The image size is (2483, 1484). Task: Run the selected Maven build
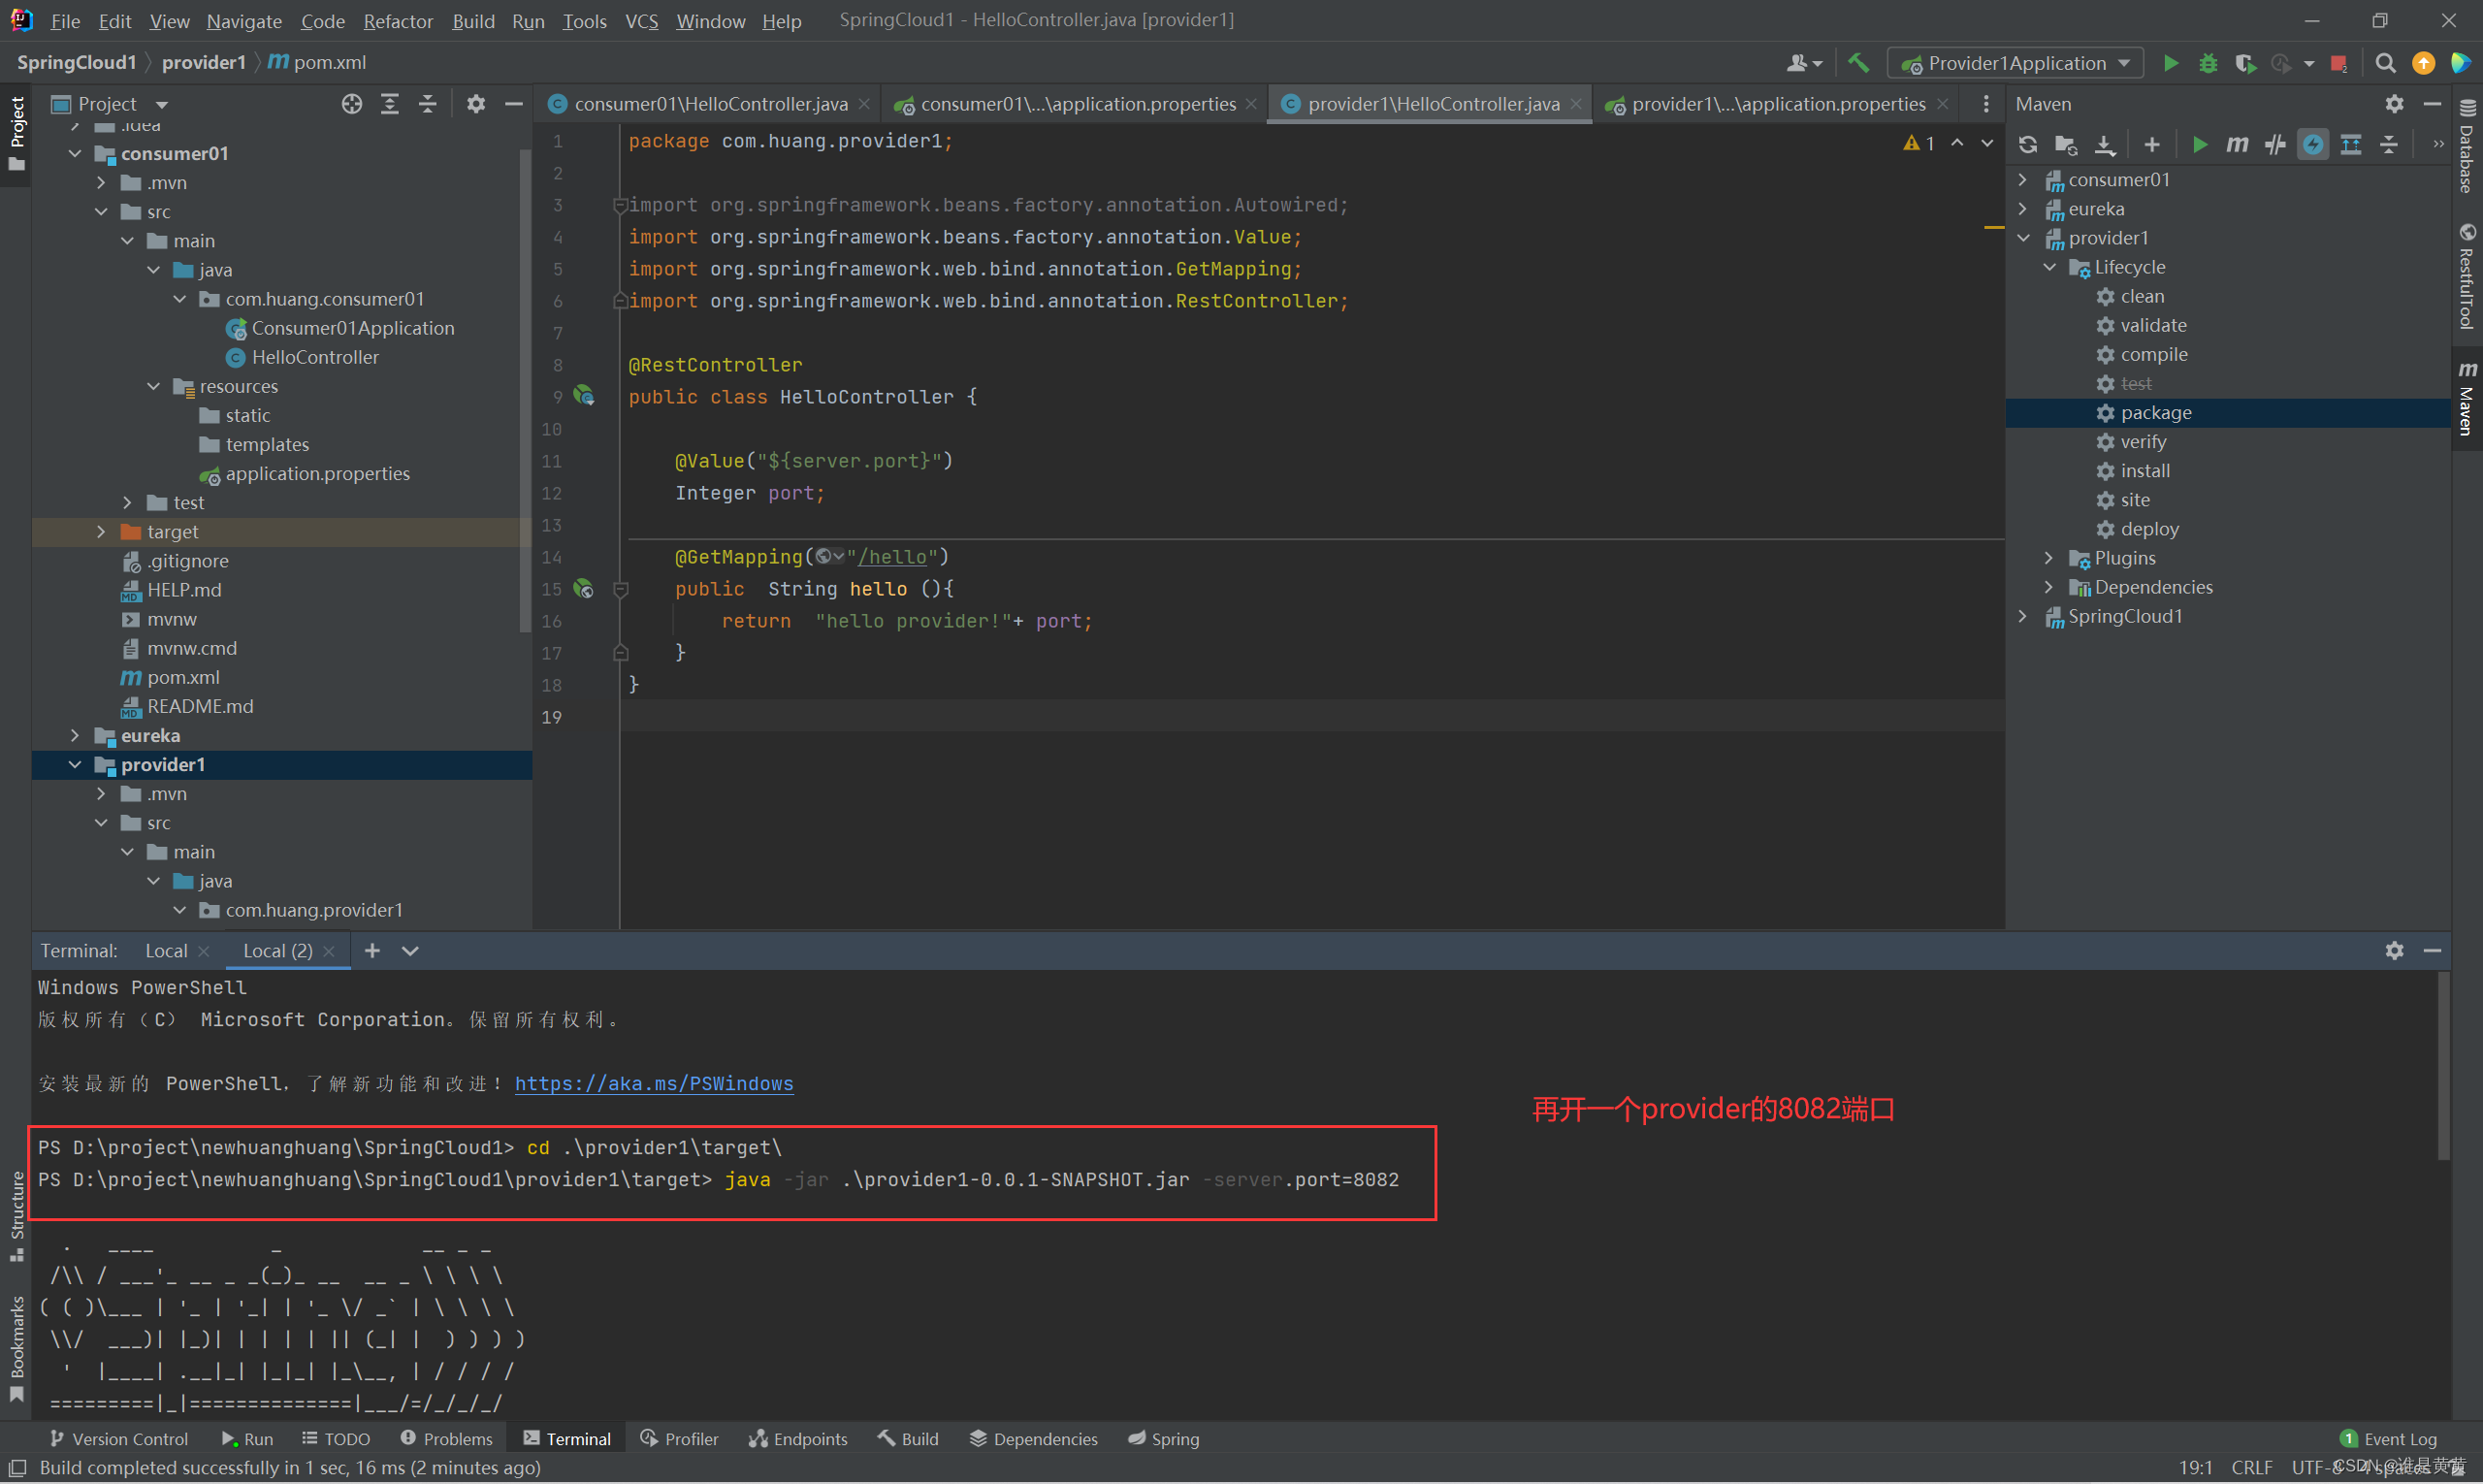[2199, 145]
